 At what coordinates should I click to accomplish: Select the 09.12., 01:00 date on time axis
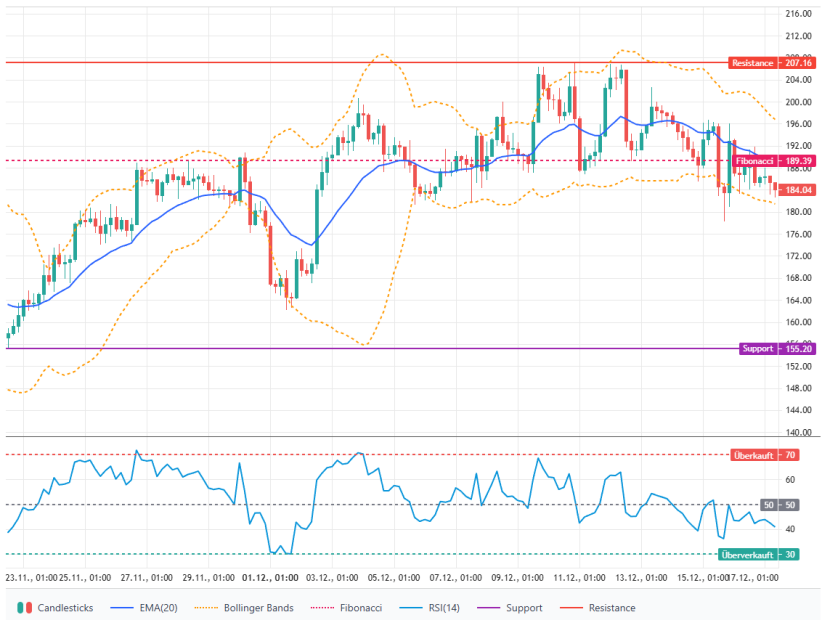click(x=518, y=578)
